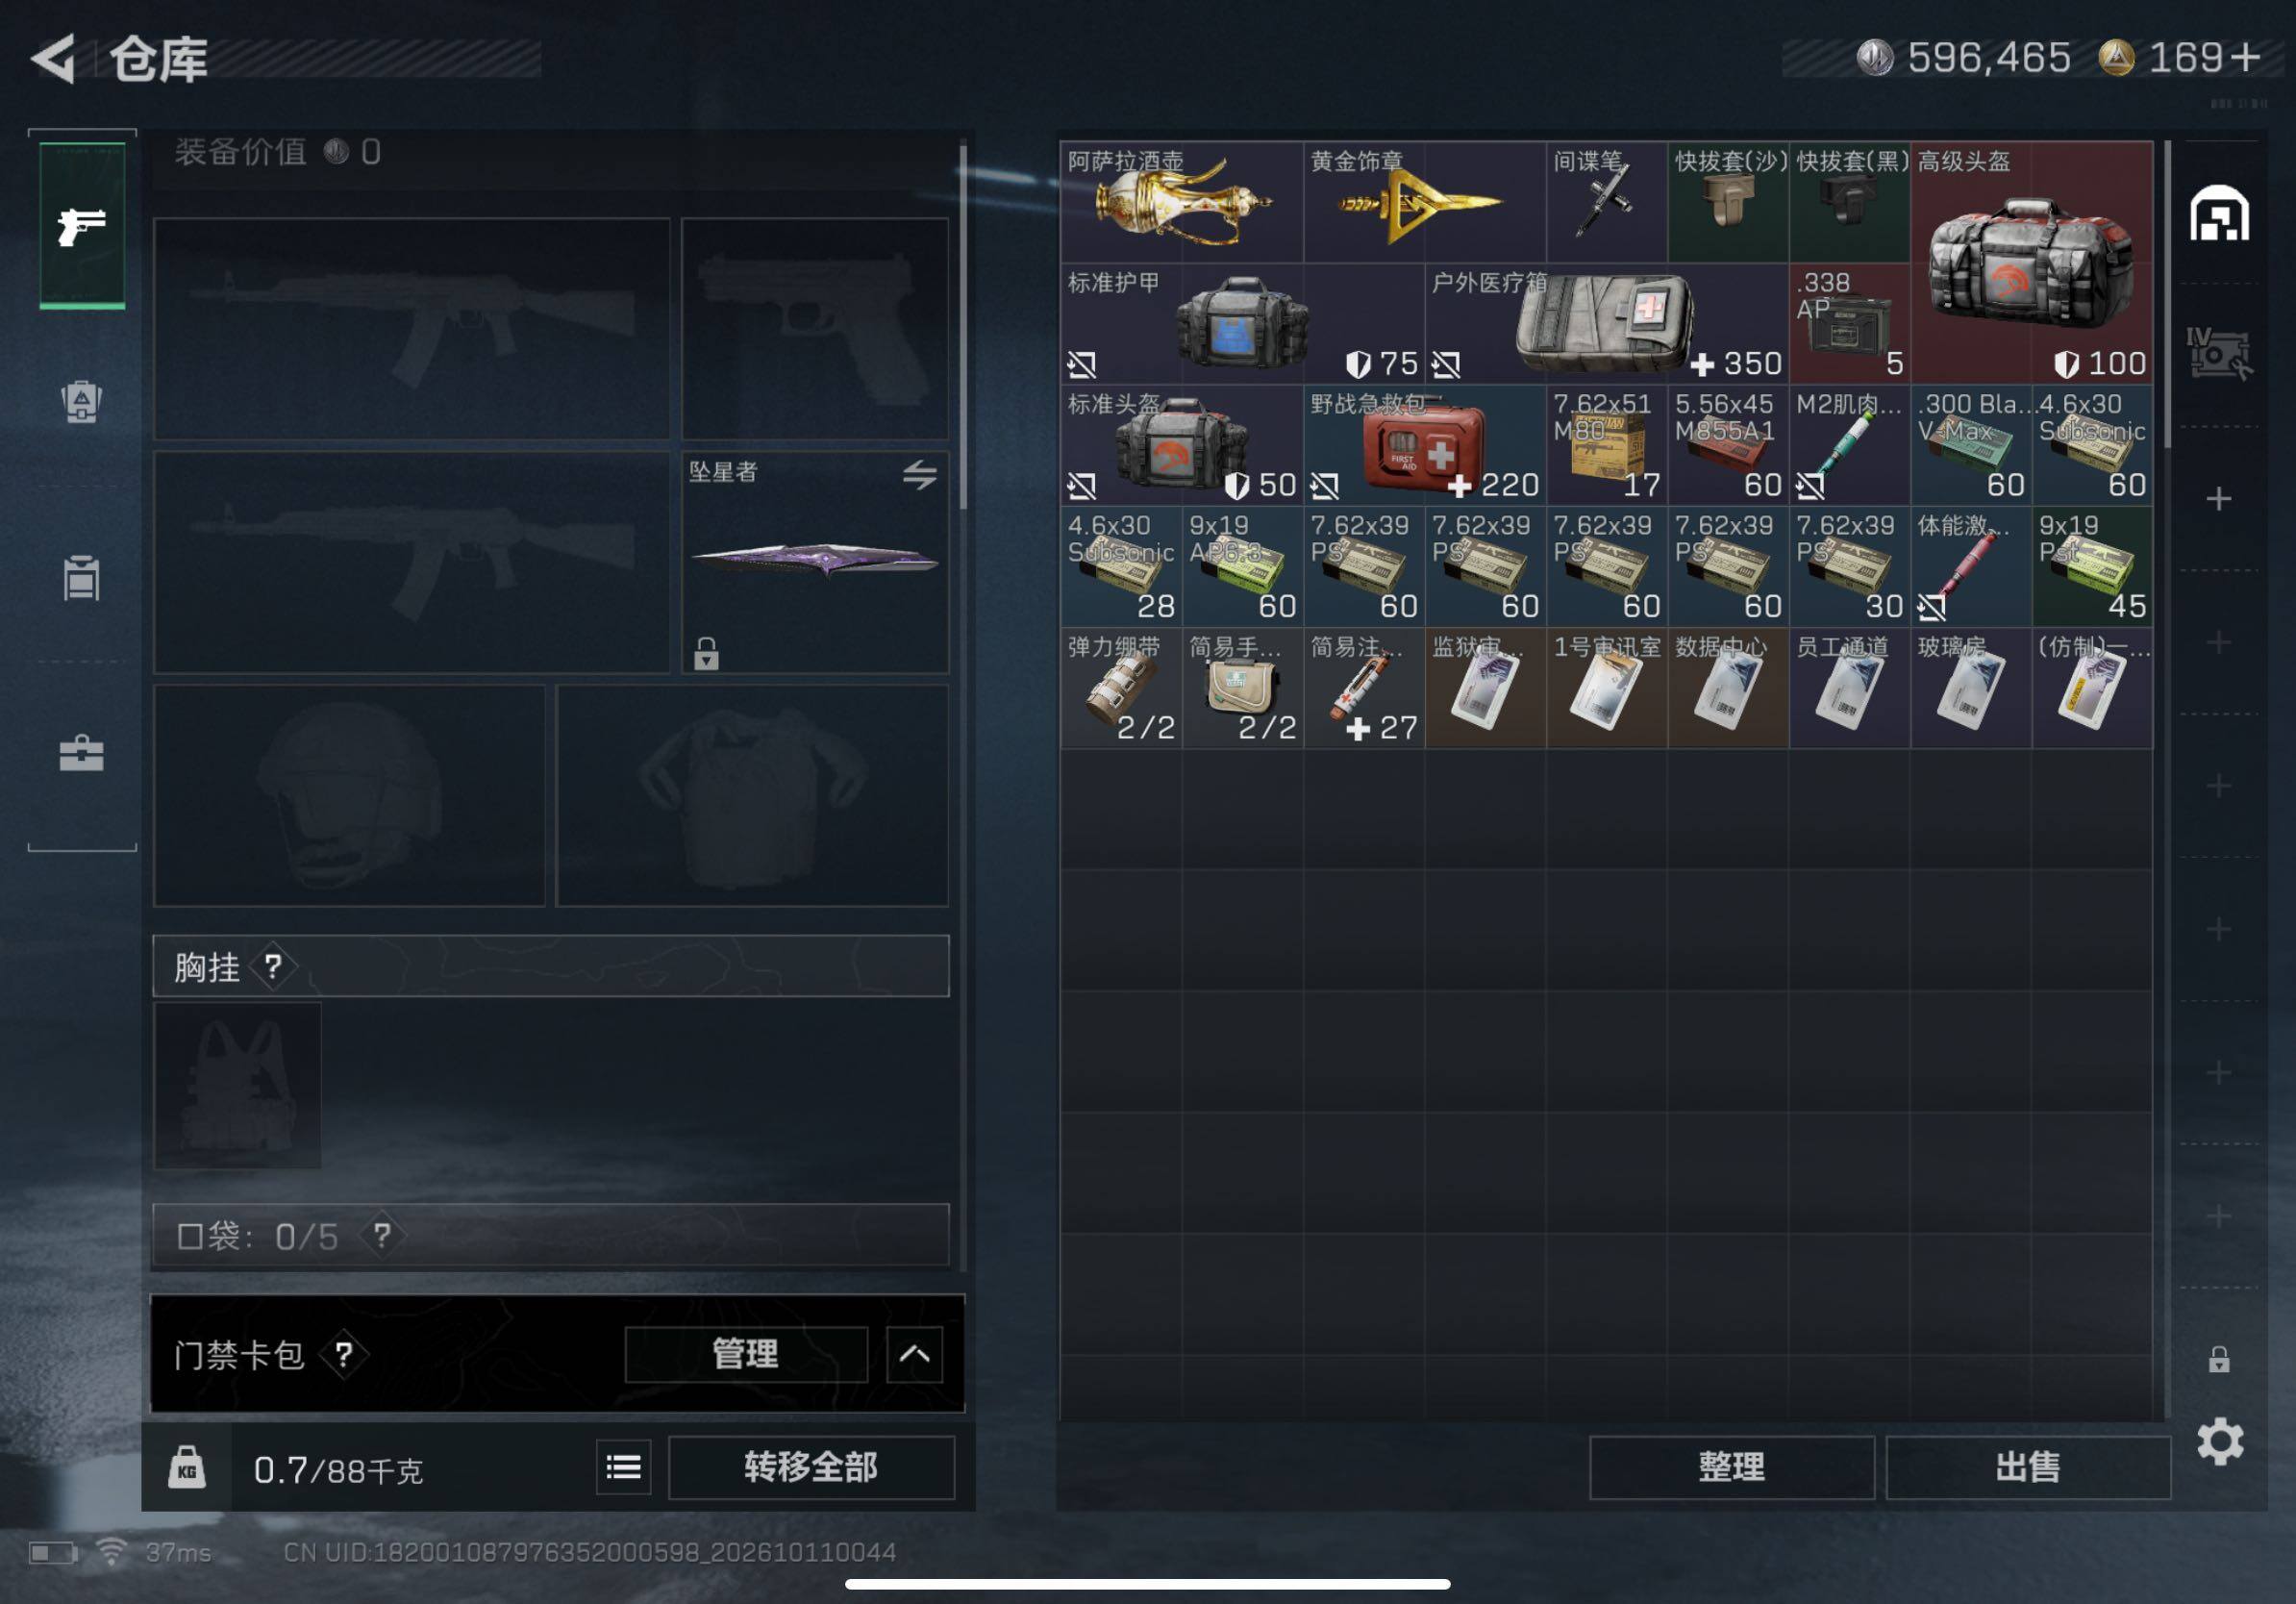Image resolution: width=2296 pixels, height=1604 pixels.
Task: Click the 596,465 currency coin icon
Action: tap(1875, 57)
